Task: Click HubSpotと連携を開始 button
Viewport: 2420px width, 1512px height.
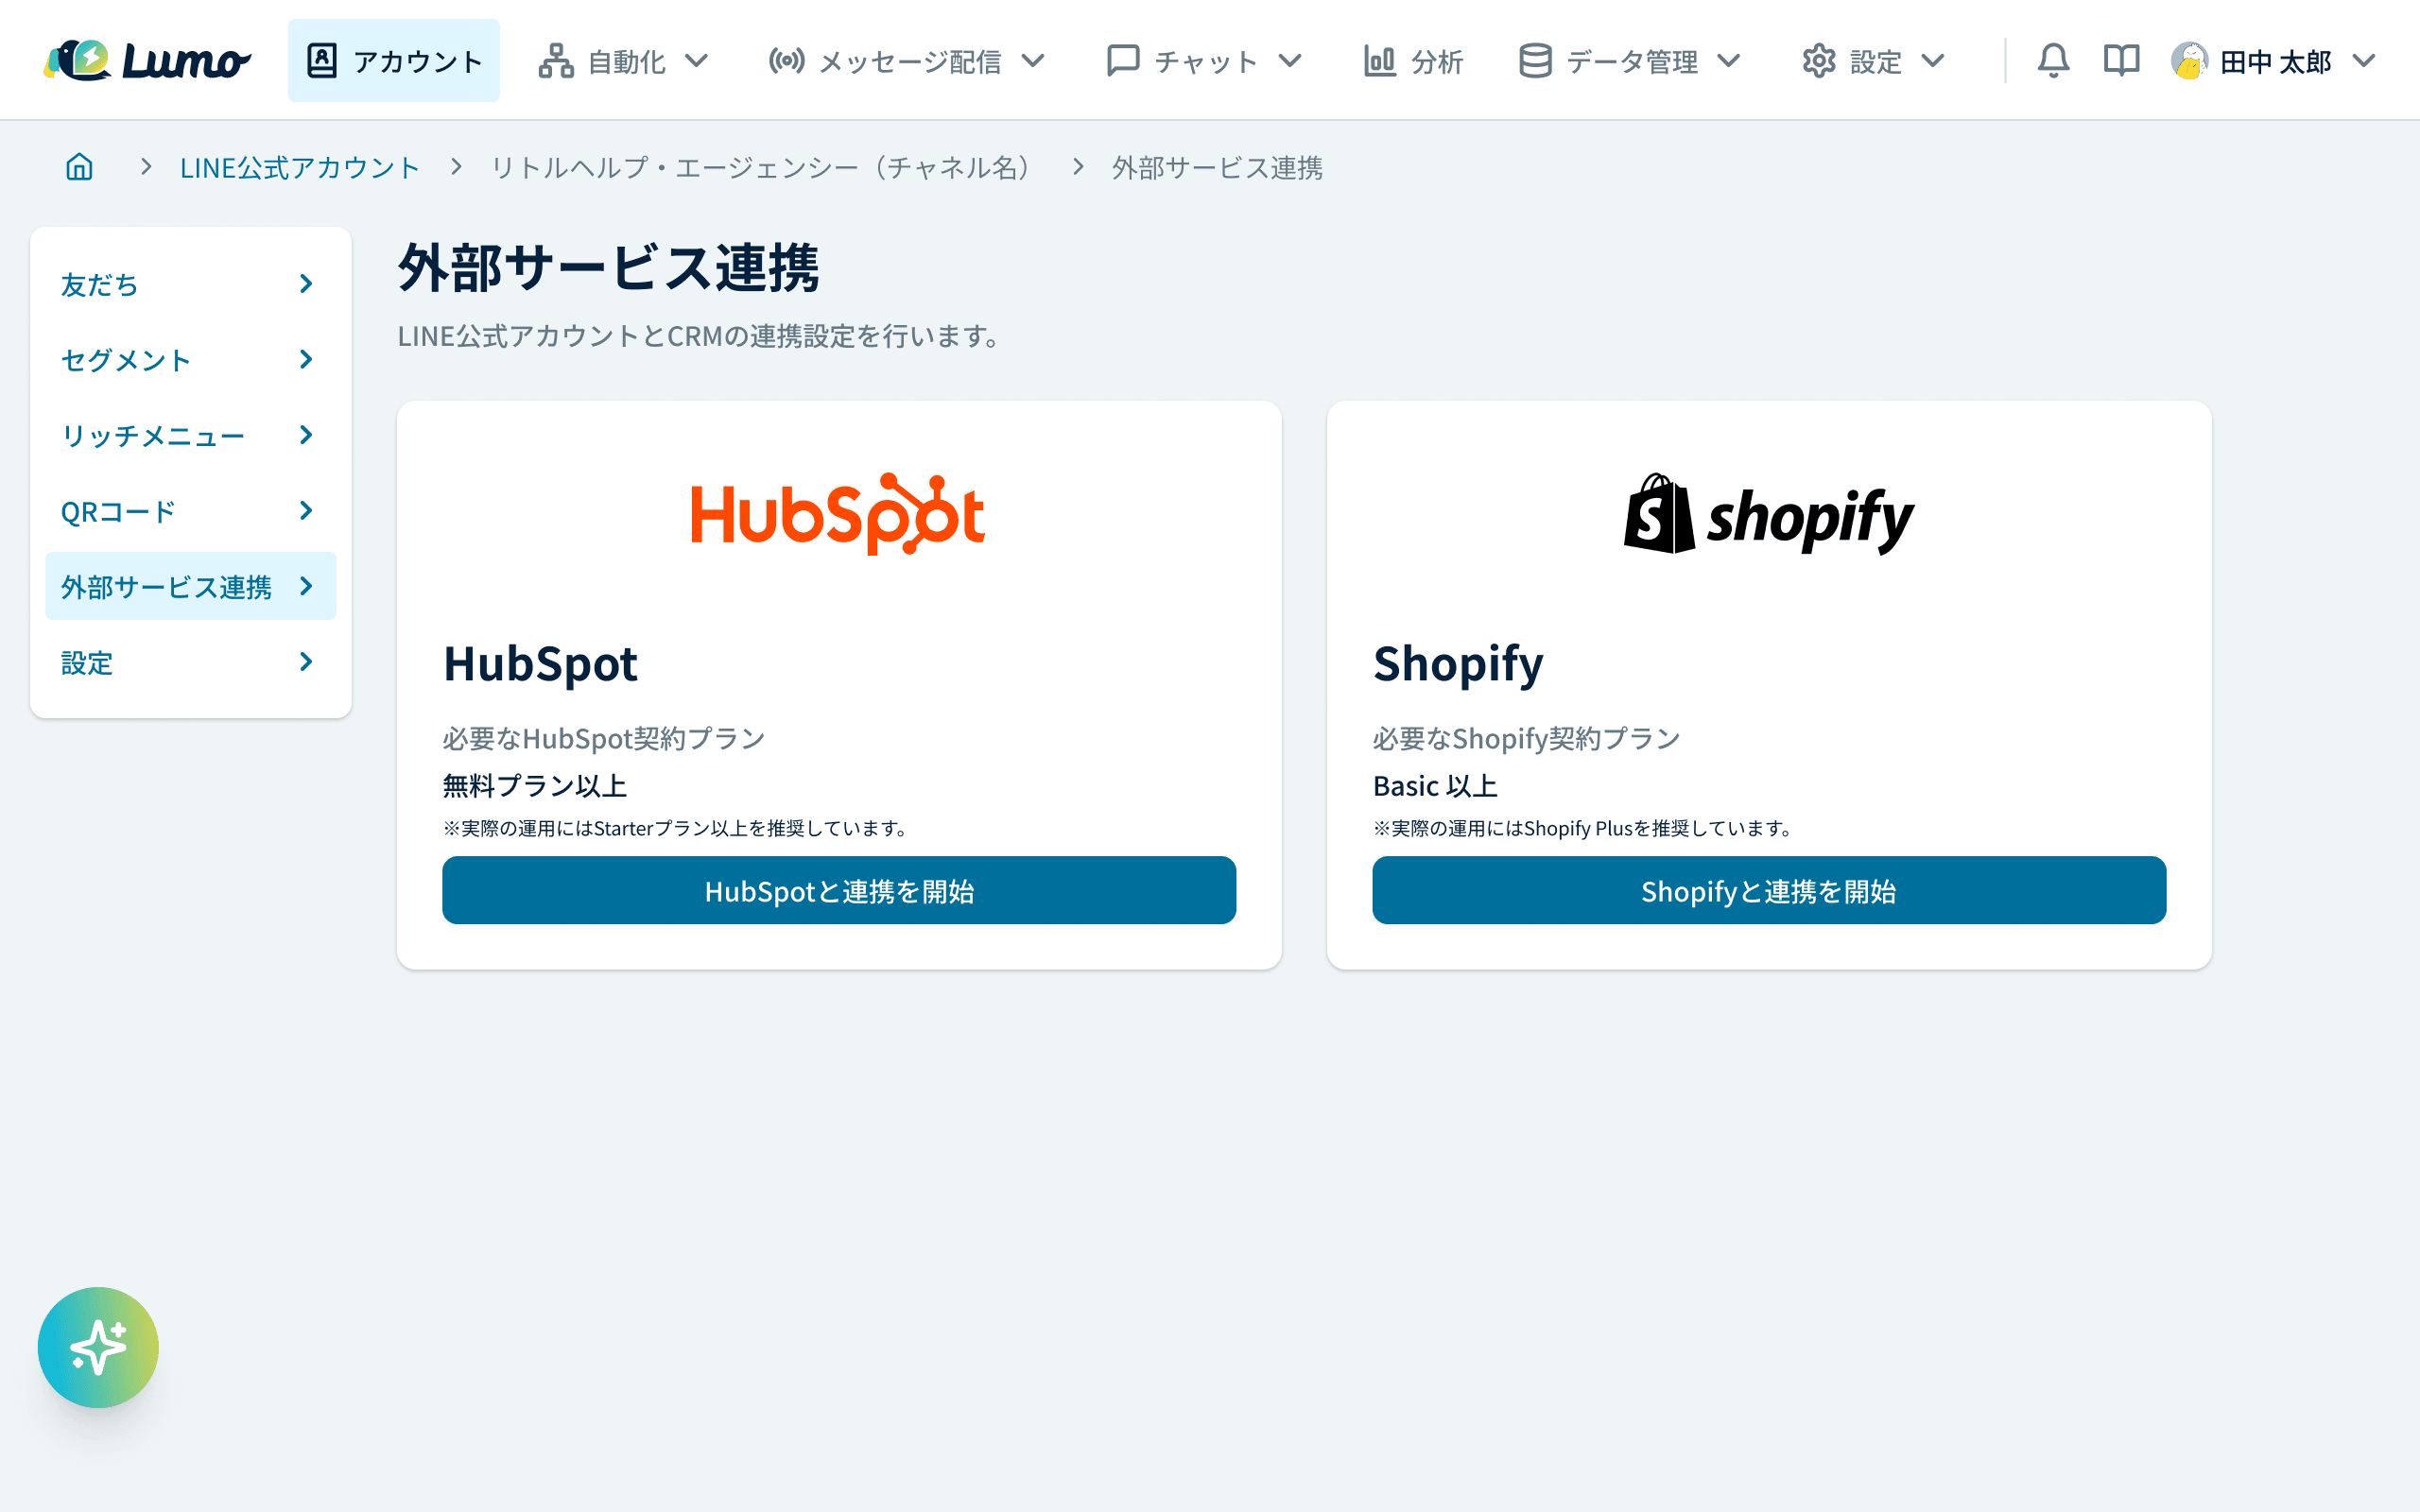Action: tap(840, 890)
